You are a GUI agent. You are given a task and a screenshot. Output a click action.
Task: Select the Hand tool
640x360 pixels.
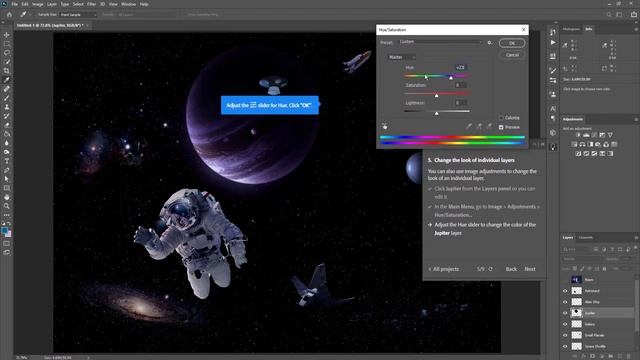pos(7,197)
